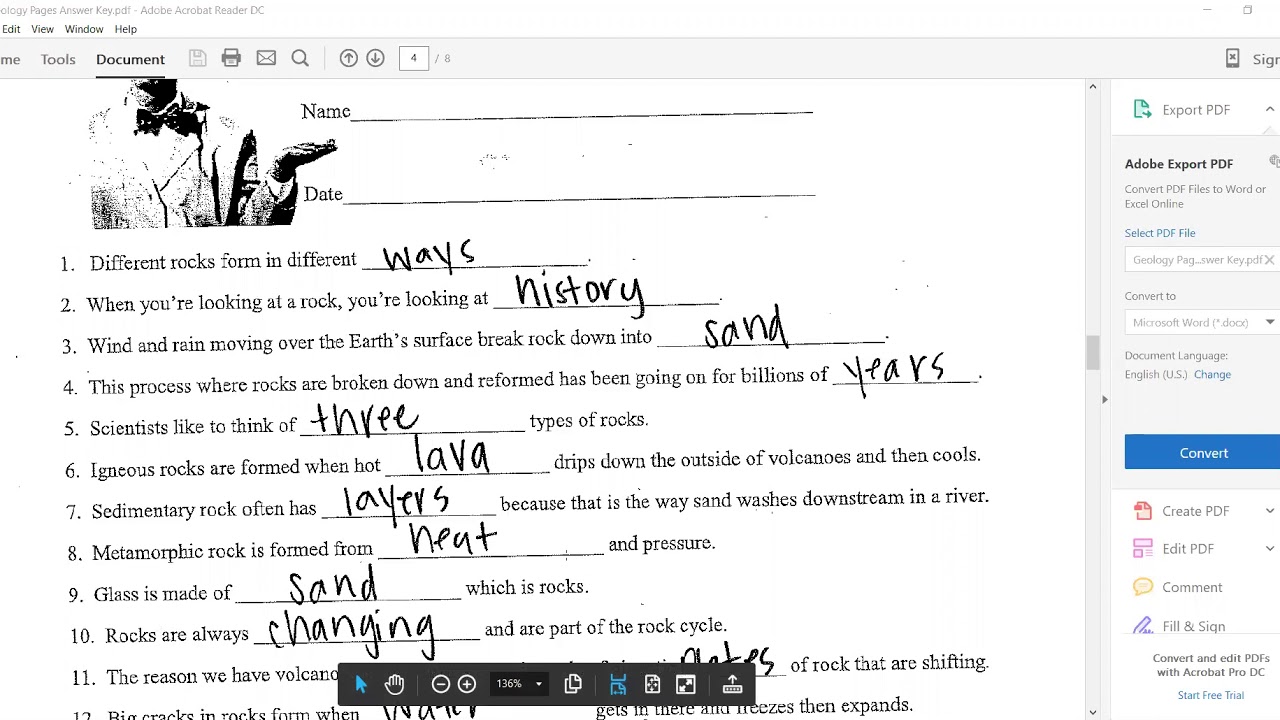
Task: Click the Export PDF panel icon
Action: coord(1142,109)
